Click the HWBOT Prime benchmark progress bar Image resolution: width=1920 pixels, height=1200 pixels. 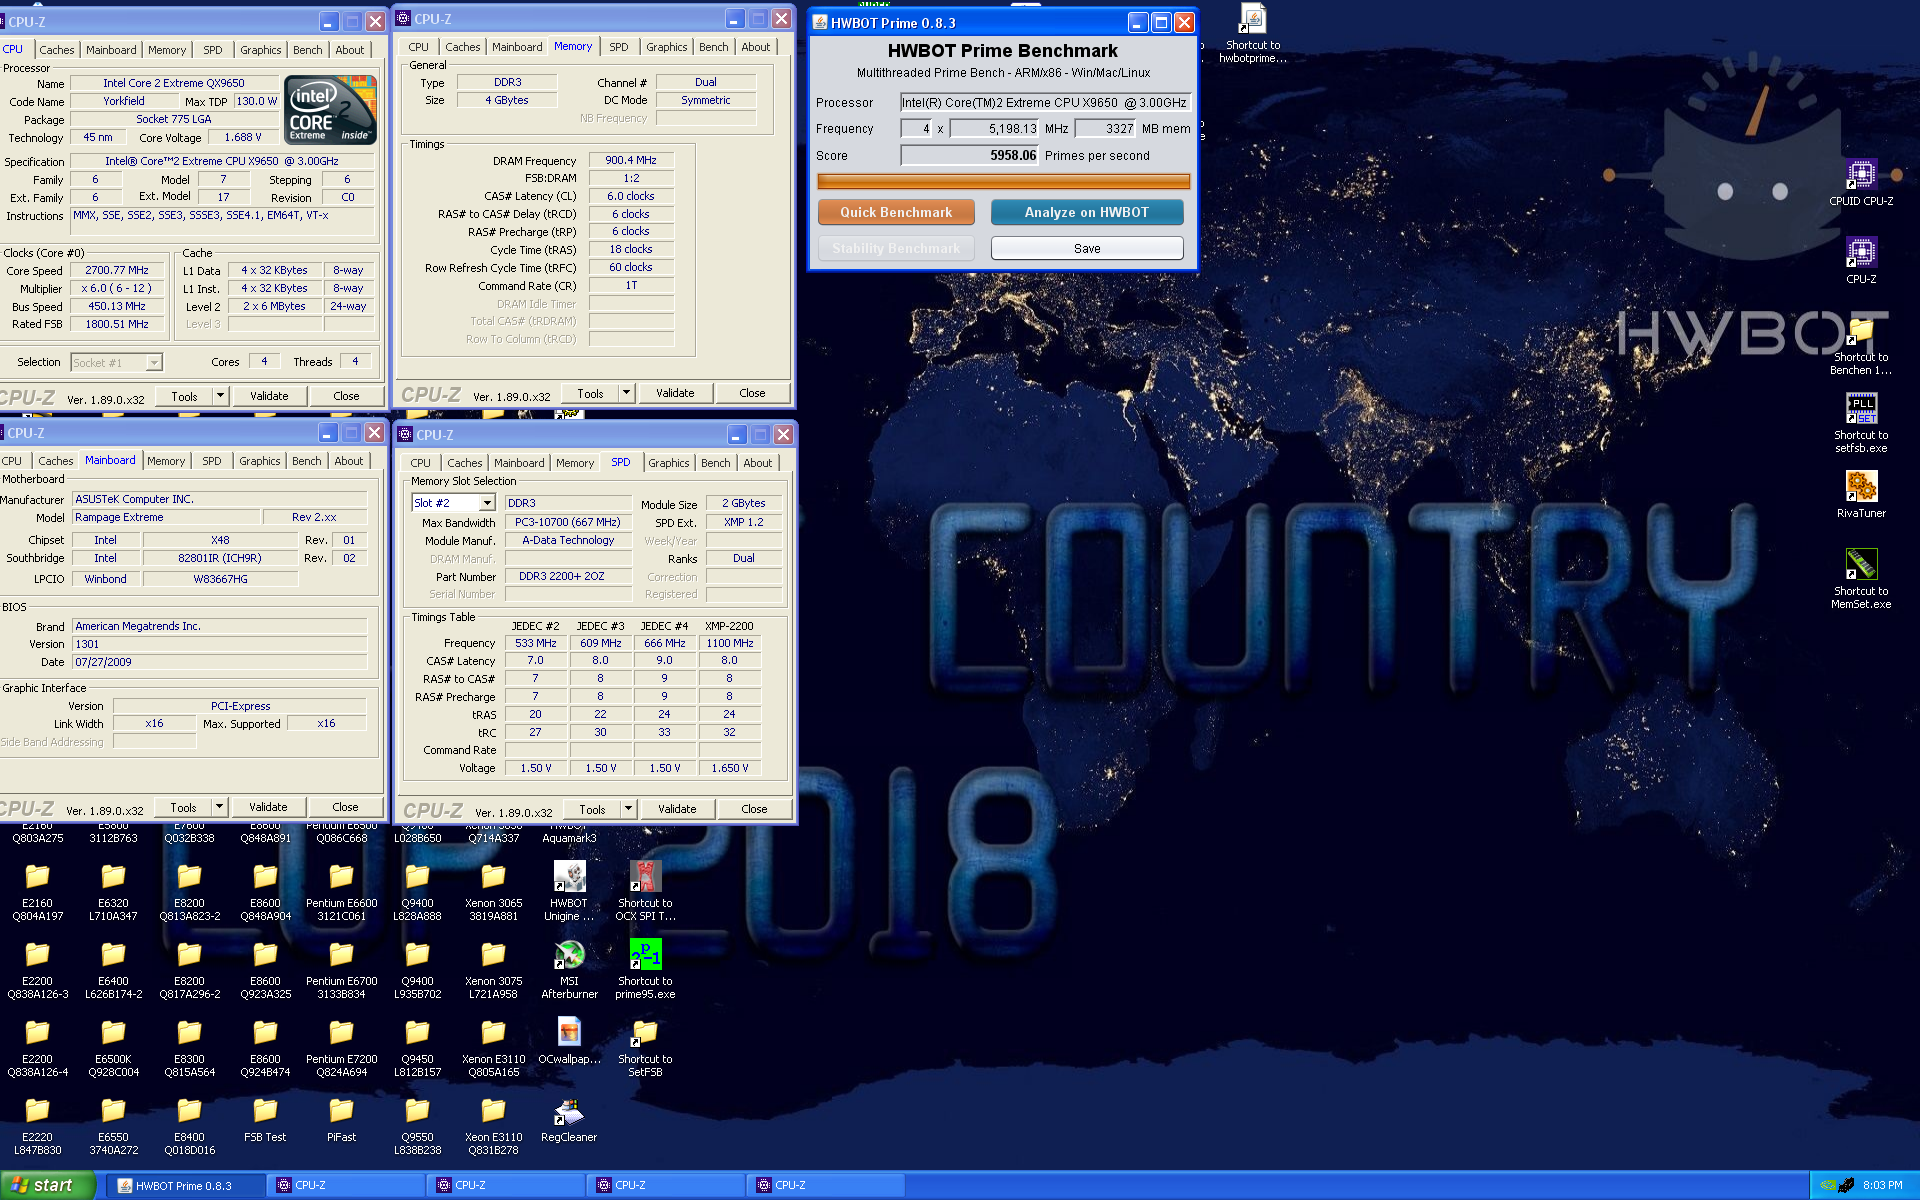coord(1003,181)
